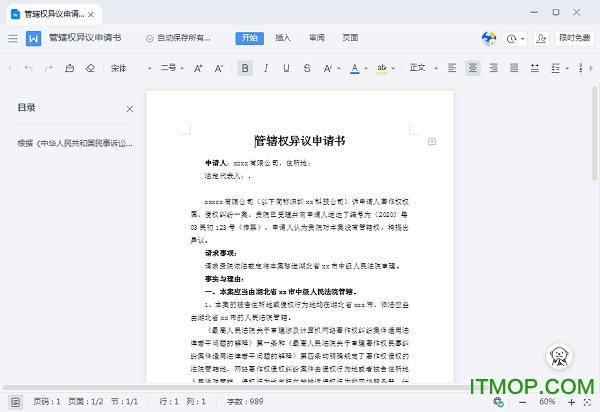Screen dimensions: 600x412
Task: Open the assistant mascot floating button
Action: coord(559,356)
